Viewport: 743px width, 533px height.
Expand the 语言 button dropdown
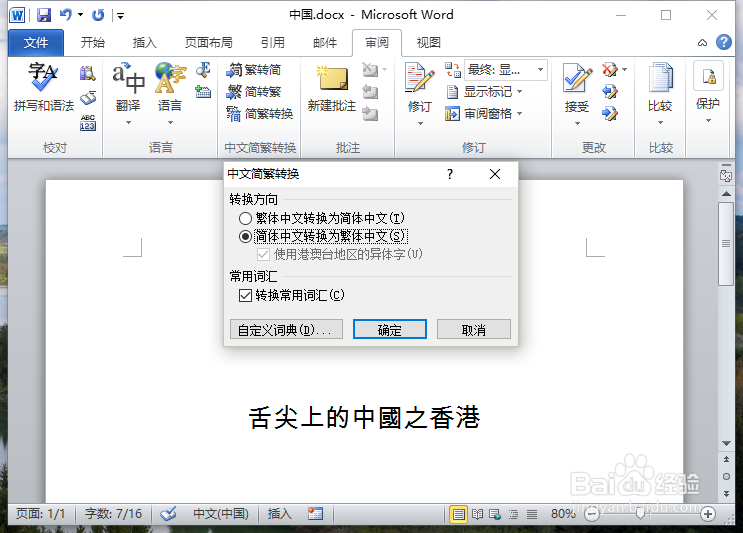(171, 123)
